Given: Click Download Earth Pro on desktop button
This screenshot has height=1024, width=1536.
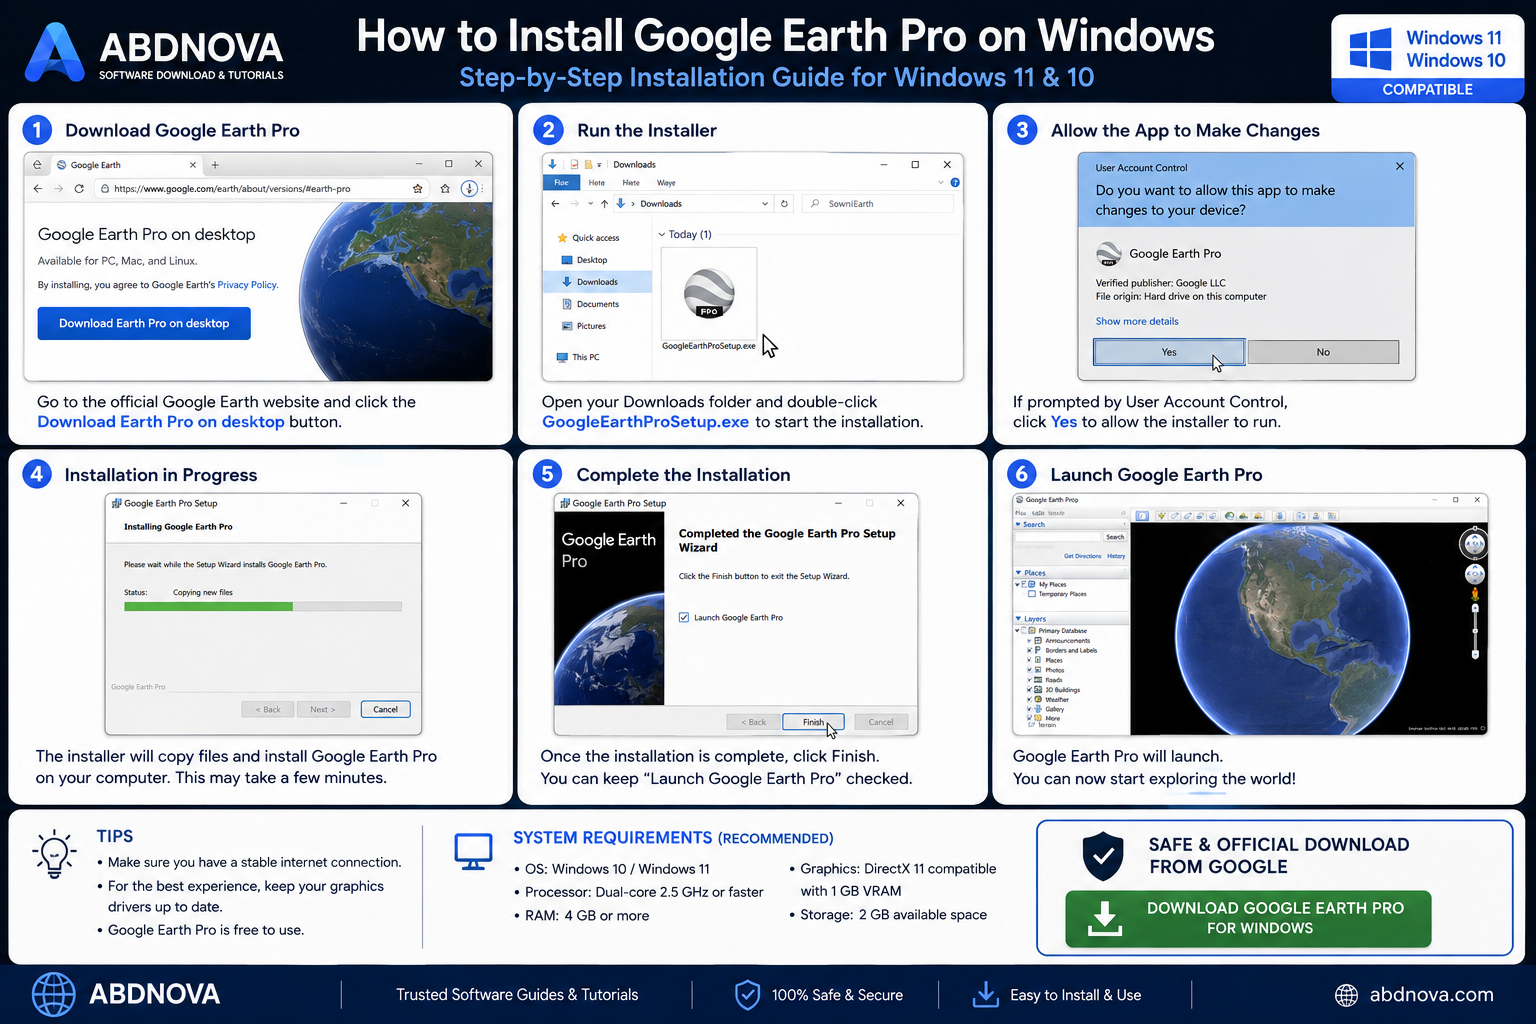Looking at the screenshot, I should pos(144,323).
